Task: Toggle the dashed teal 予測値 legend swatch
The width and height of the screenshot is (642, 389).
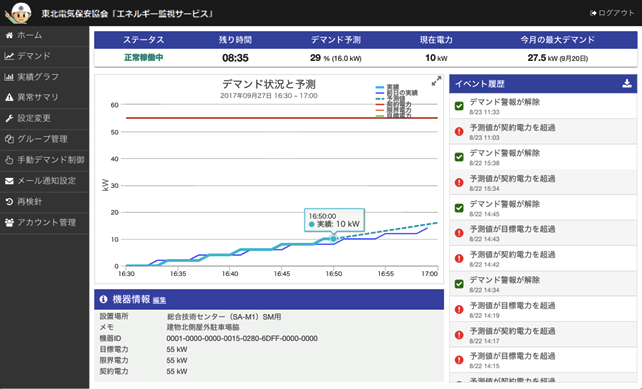Action: point(380,99)
